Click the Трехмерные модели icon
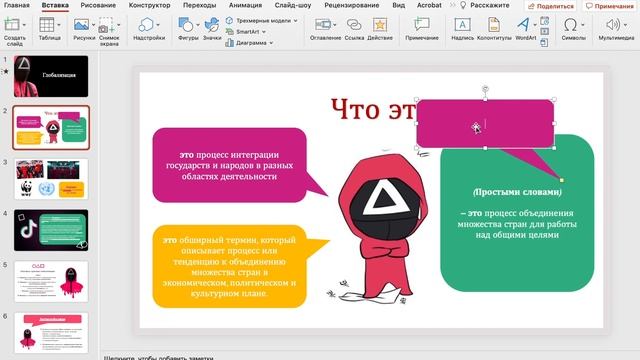 (x=229, y=20)
